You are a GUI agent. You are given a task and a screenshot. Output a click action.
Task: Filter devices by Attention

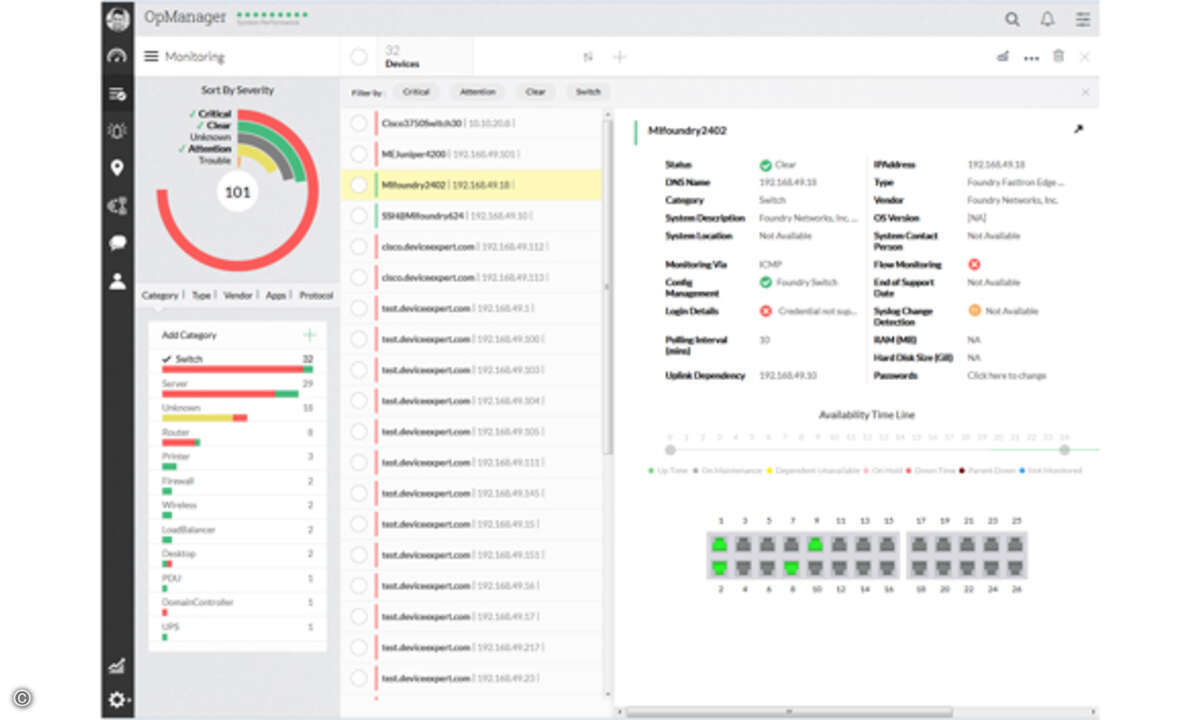point(478,92)
